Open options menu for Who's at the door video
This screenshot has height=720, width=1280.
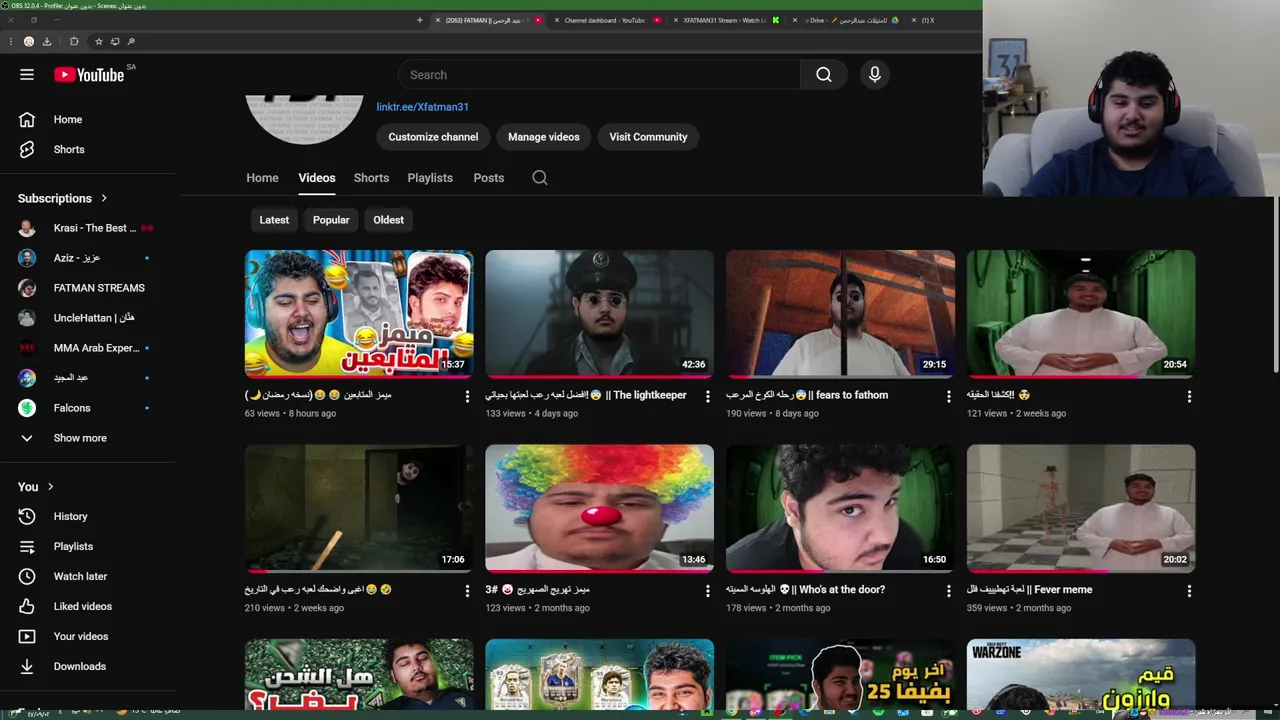click(x=949, y=591)
